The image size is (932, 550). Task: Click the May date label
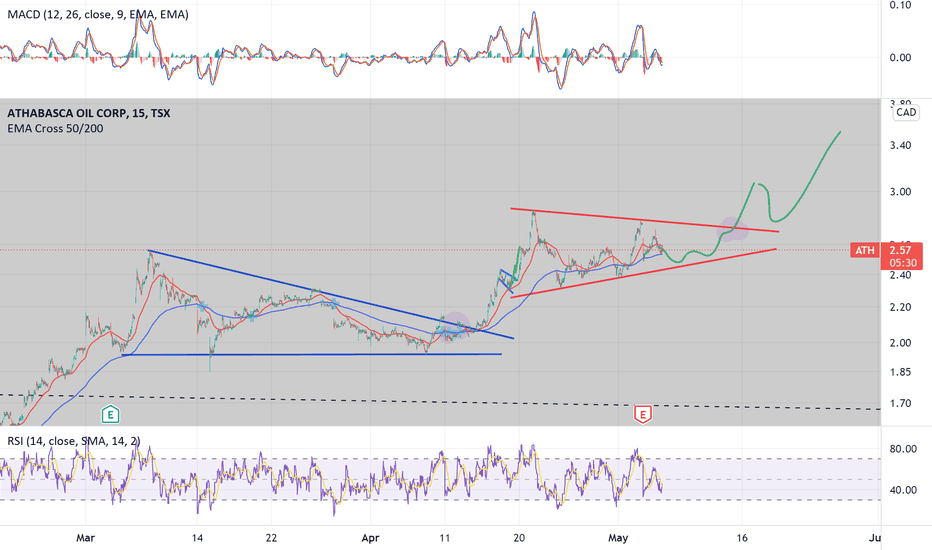(618, 538)
